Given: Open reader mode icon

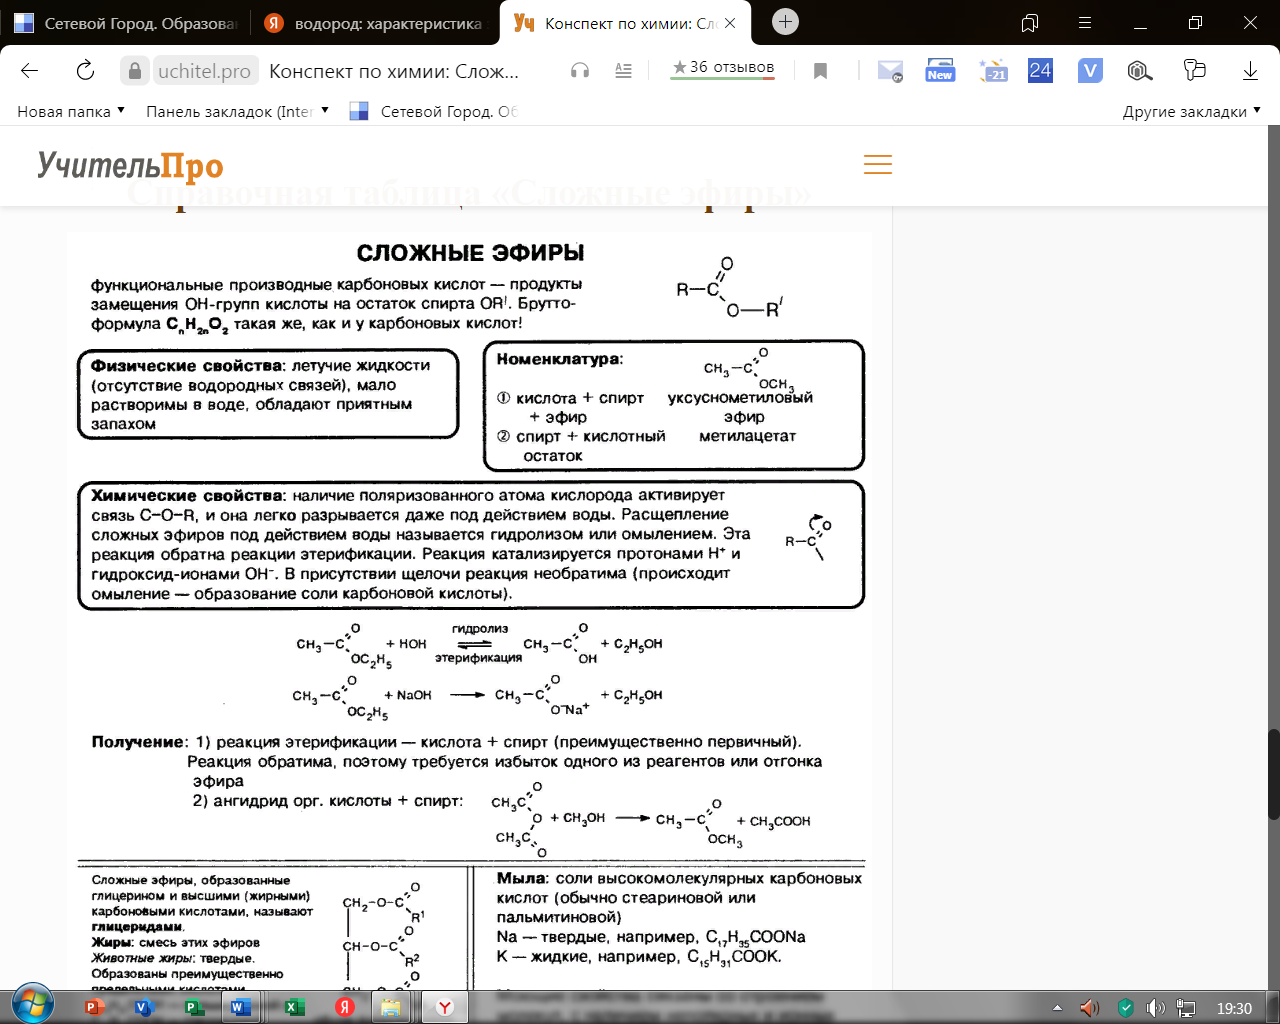Looking at the screenshot, I should 623,70.
